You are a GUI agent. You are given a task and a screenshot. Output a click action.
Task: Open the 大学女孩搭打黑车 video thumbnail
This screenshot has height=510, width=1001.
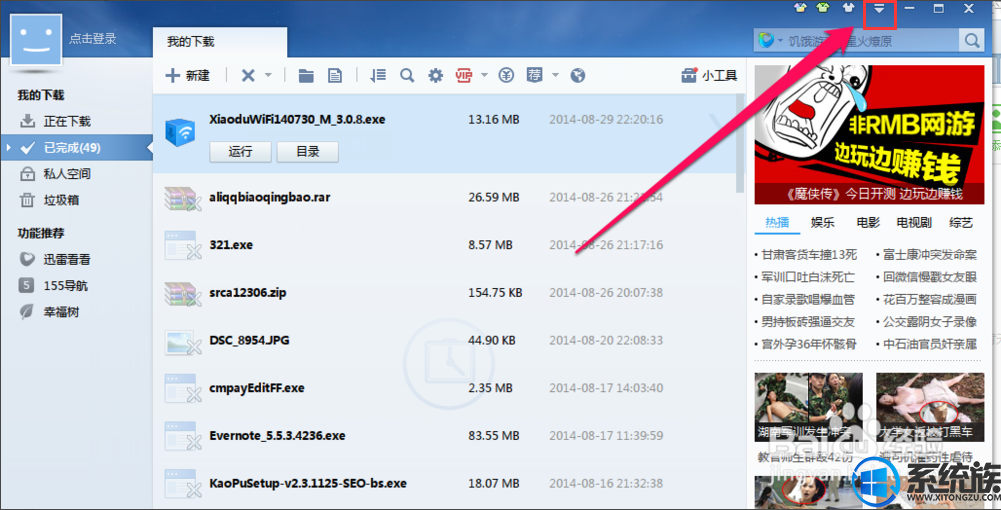(x=930, y=407)
